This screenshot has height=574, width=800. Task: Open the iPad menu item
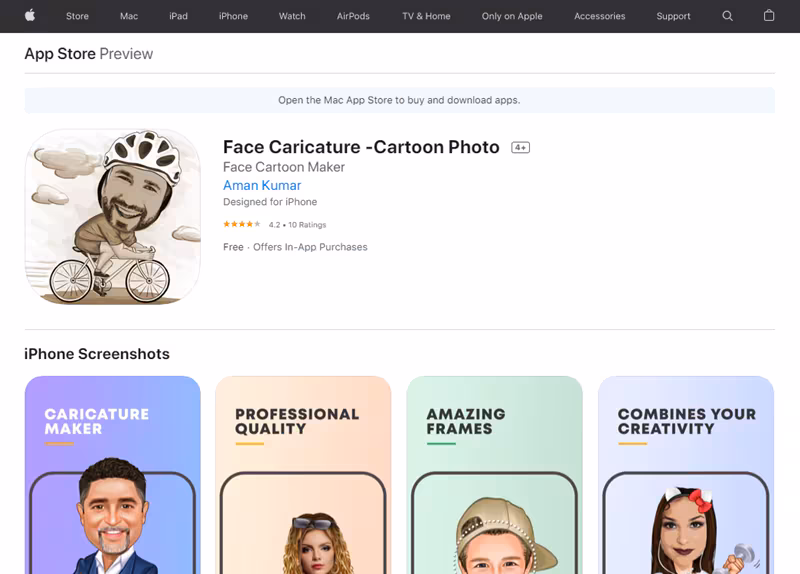pyautogui.click(x=178, y=16)
